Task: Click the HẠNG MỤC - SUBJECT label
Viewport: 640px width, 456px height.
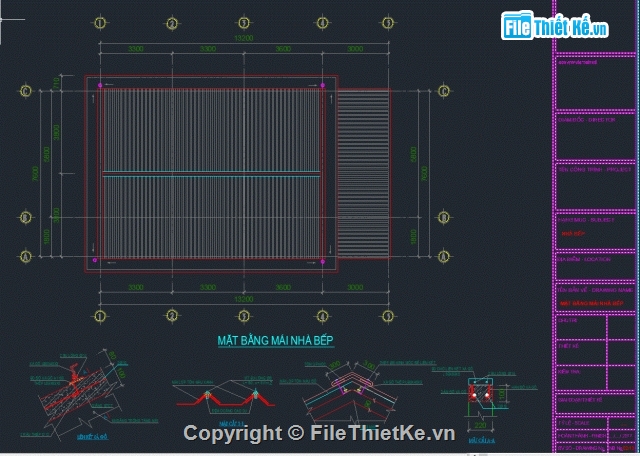Action: pos(586,220)
